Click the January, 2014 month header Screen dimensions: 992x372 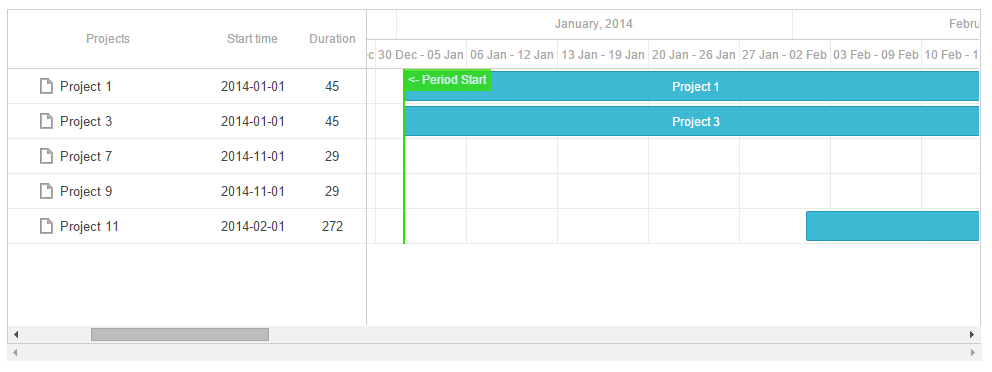(x=594, y=24)
